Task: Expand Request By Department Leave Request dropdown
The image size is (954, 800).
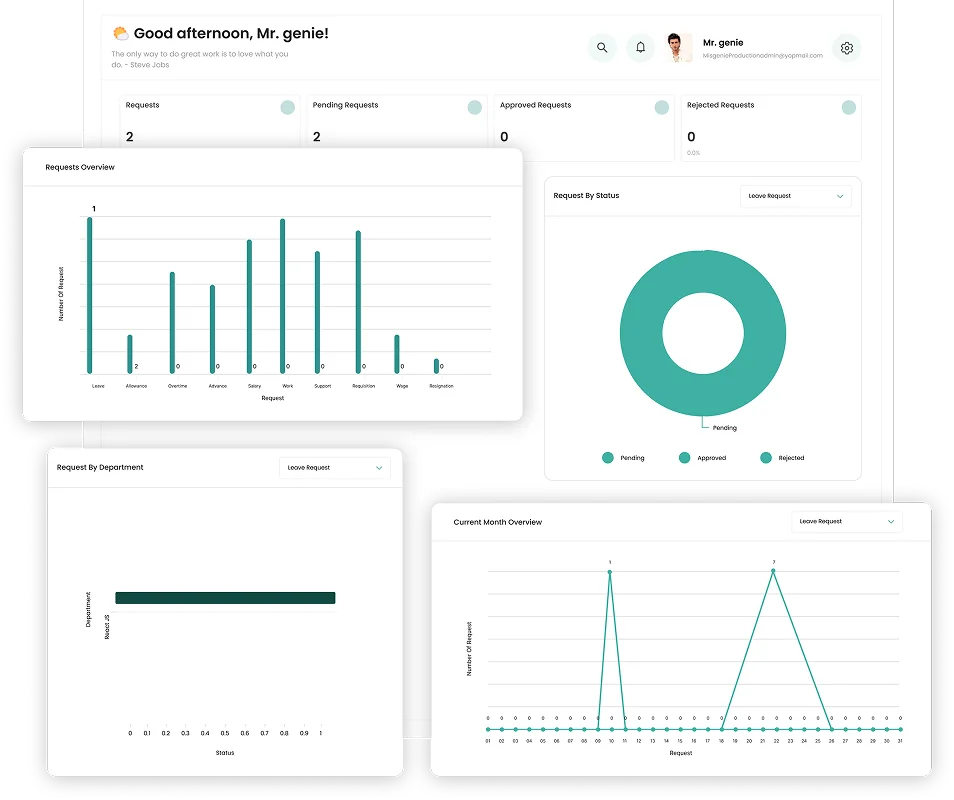Action: [334, 467]
